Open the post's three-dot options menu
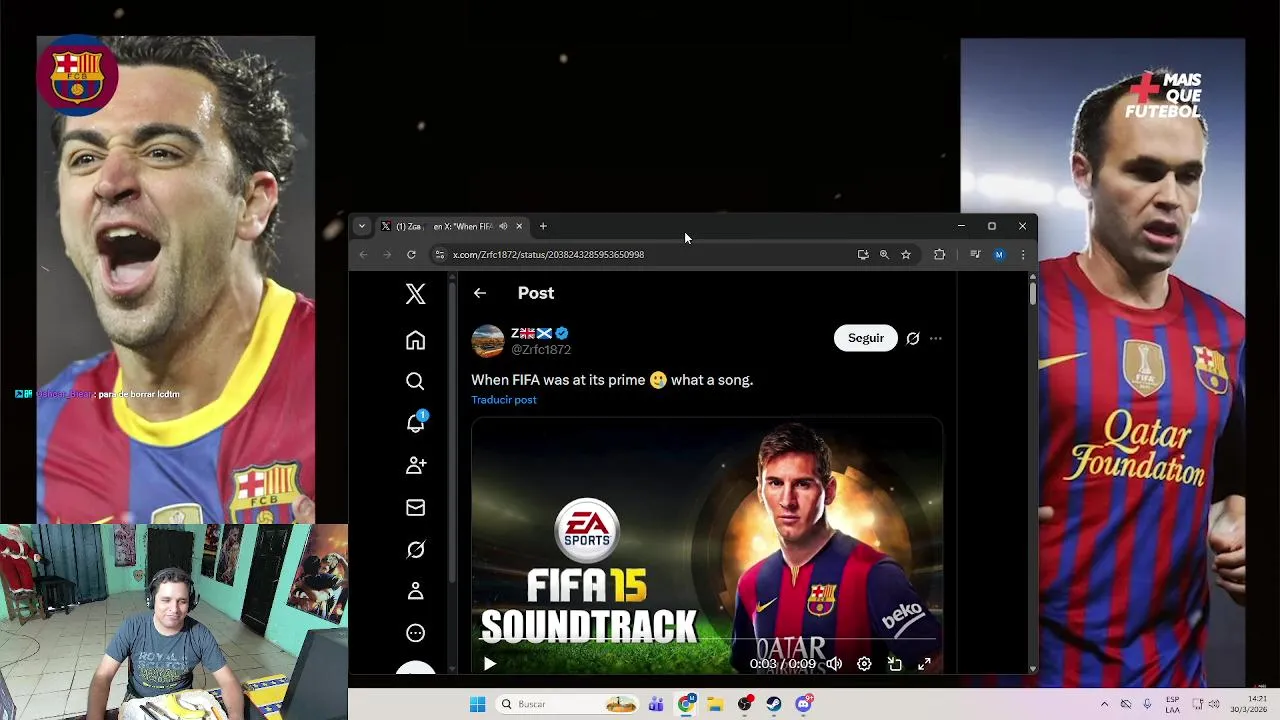The image size is (1280, 720). [x=935, y=338]
